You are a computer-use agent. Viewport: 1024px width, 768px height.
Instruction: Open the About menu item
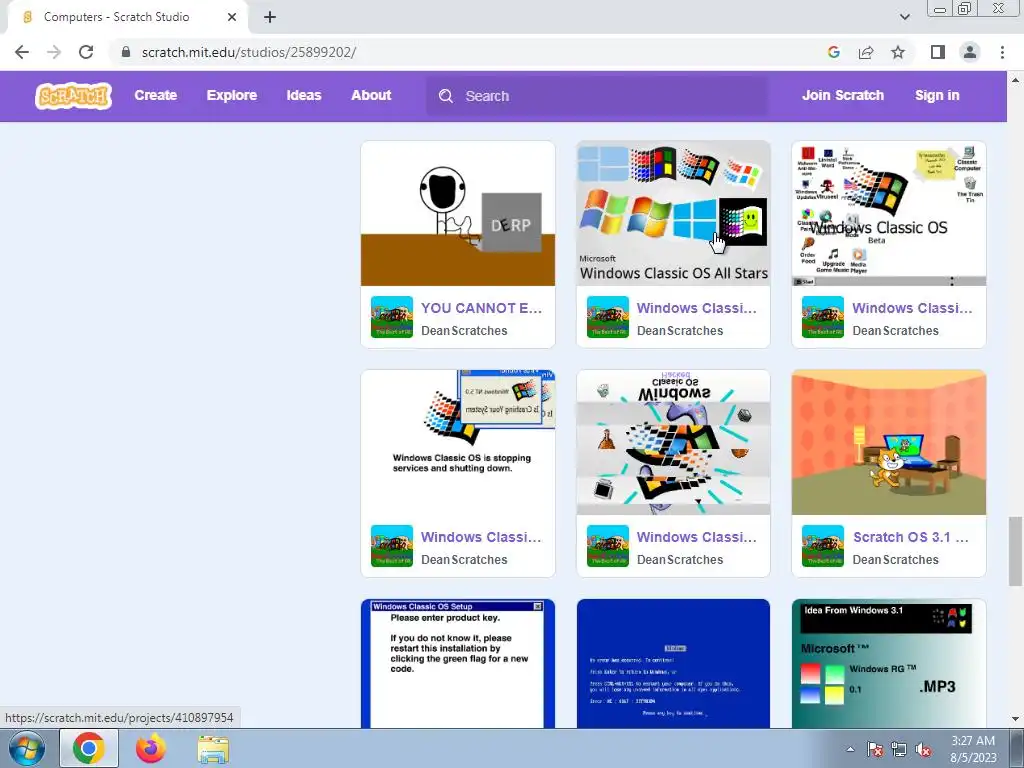click(x=371, y=95)
